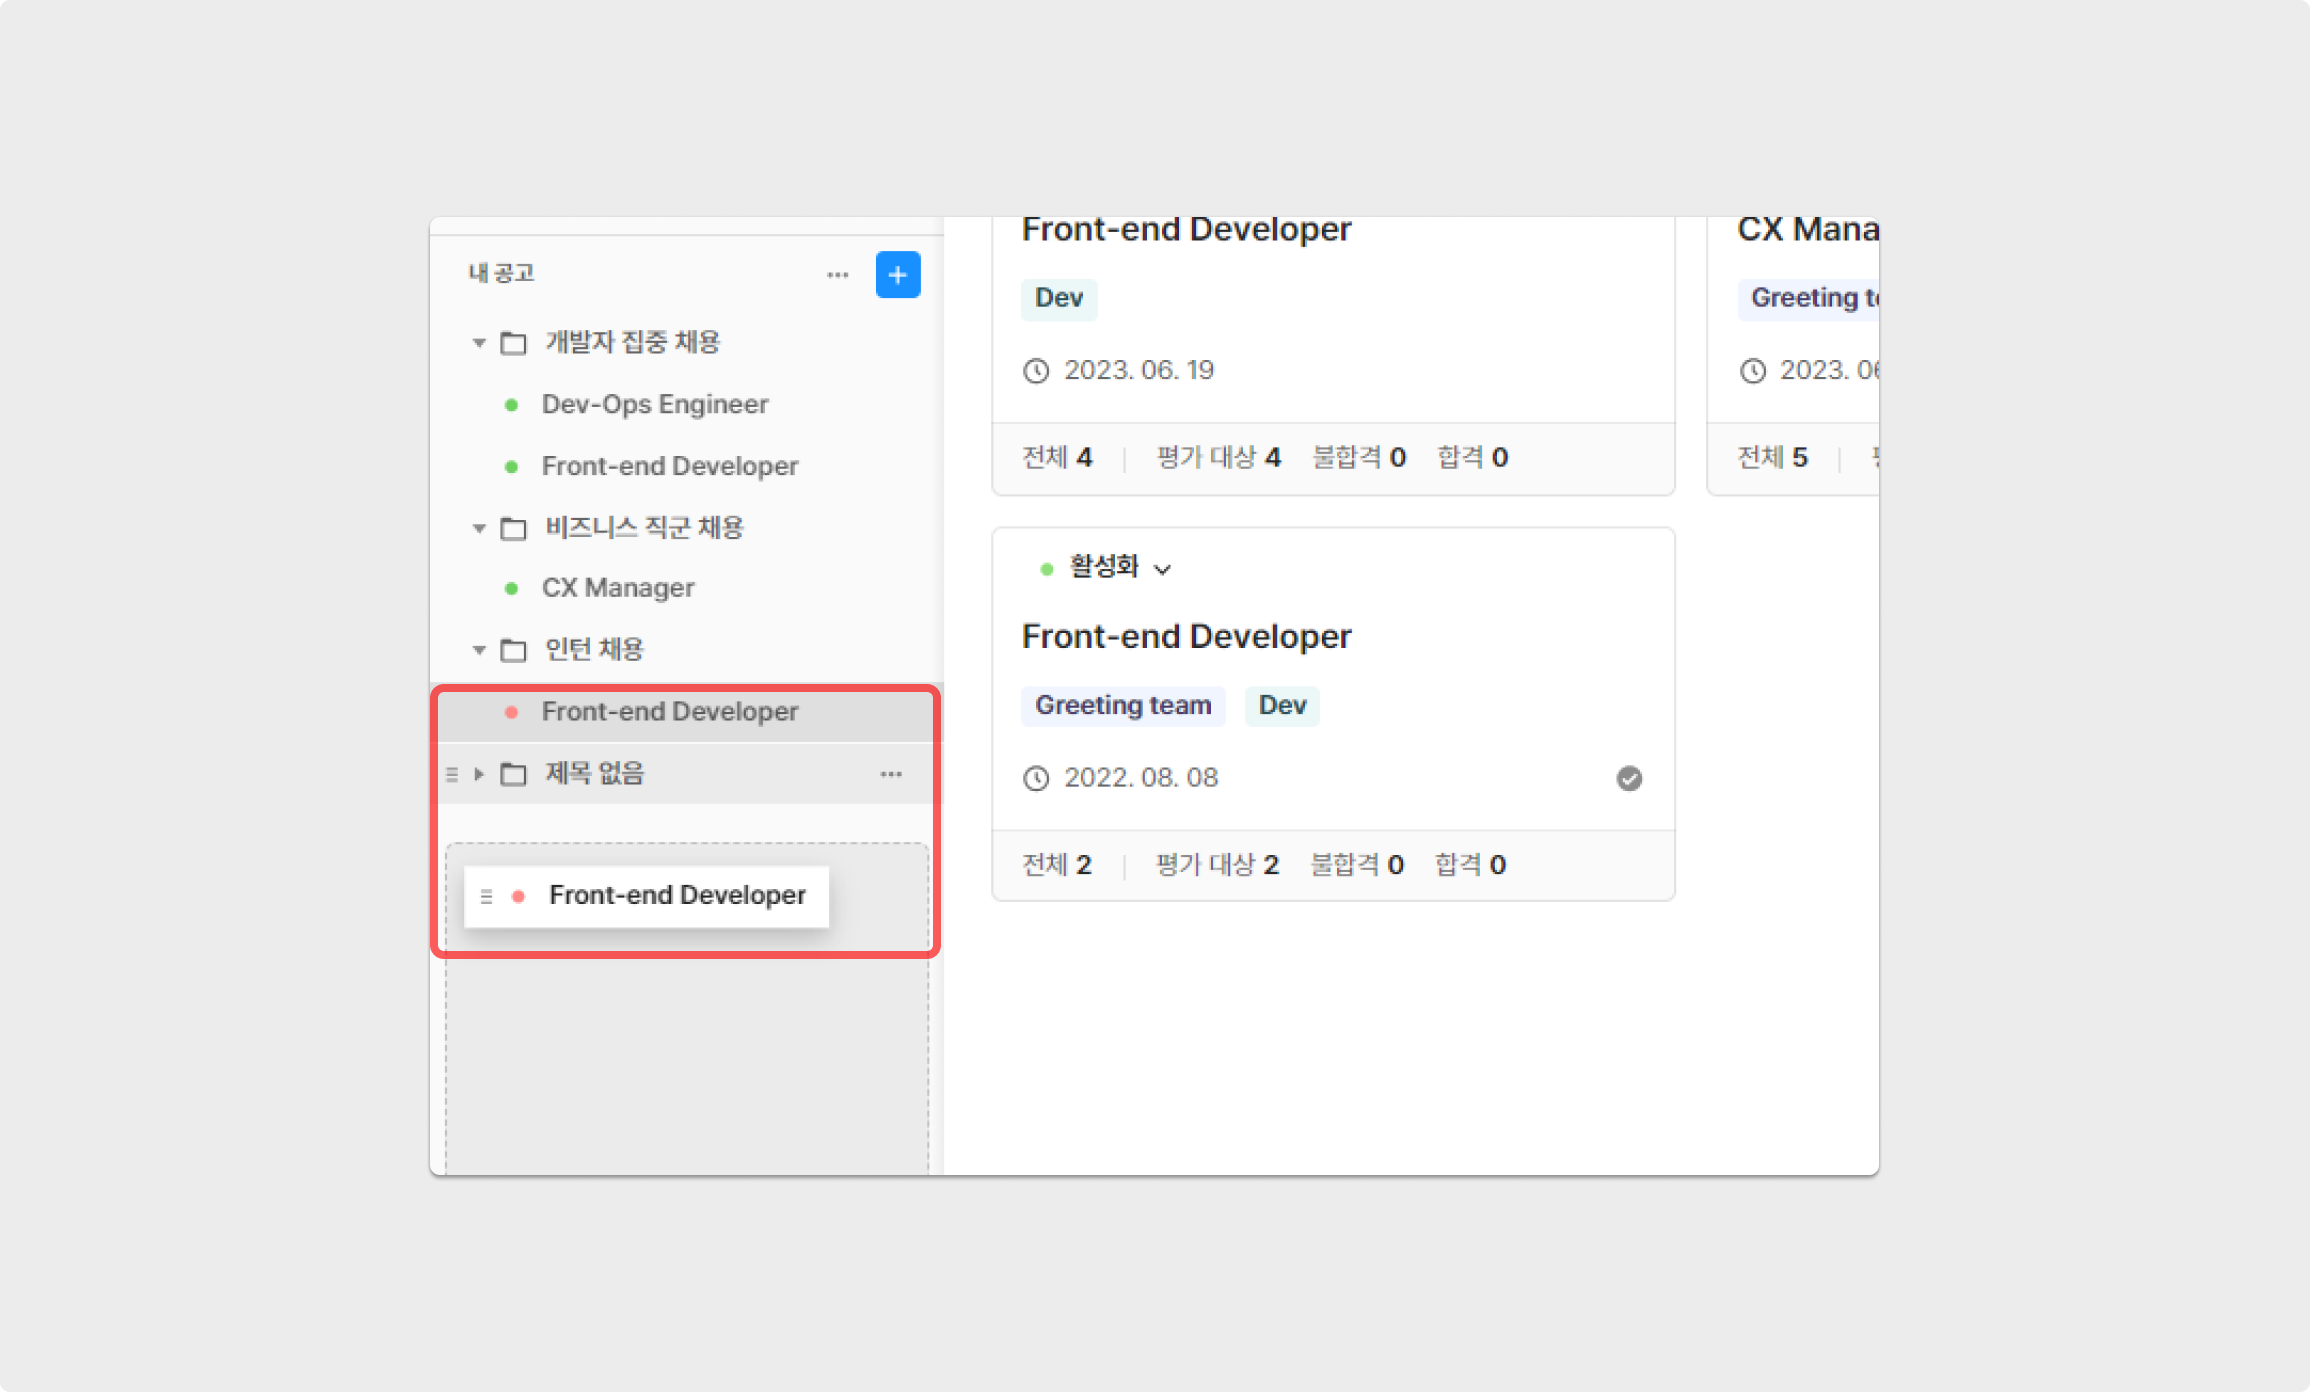Click the gray checkmark icon on the card
Viewport: 2310px width, 1392px height.
click(1628, 778)
